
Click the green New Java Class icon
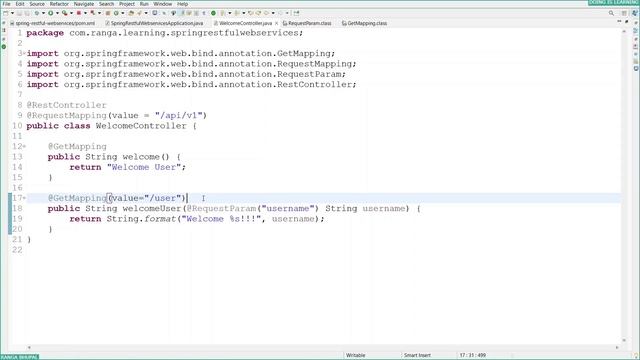click(116, 13)
